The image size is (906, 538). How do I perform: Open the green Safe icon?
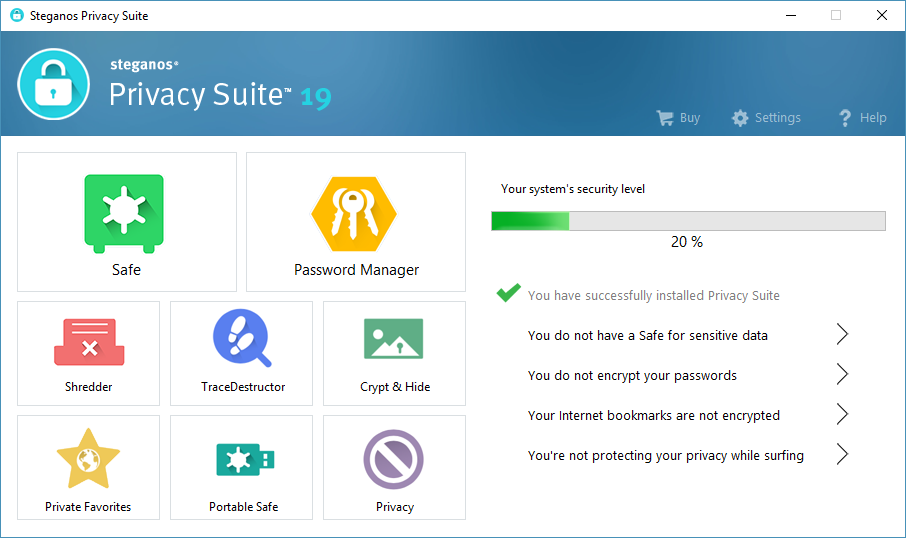124,213
